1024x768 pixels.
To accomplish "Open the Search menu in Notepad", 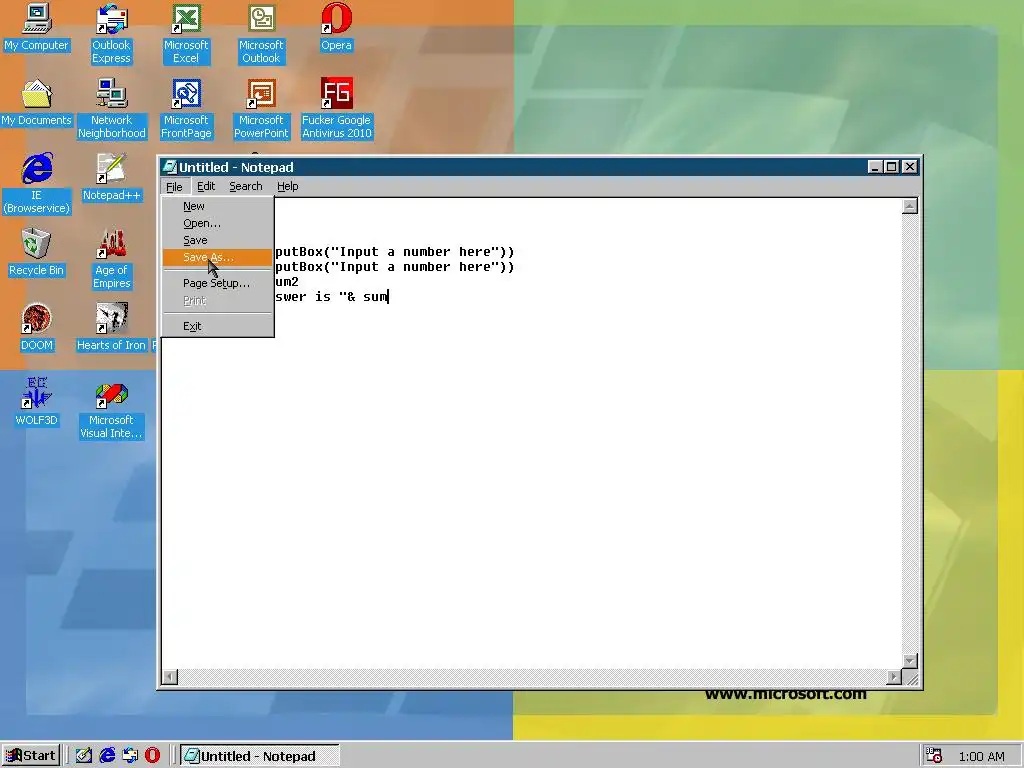I will point(246,186).
